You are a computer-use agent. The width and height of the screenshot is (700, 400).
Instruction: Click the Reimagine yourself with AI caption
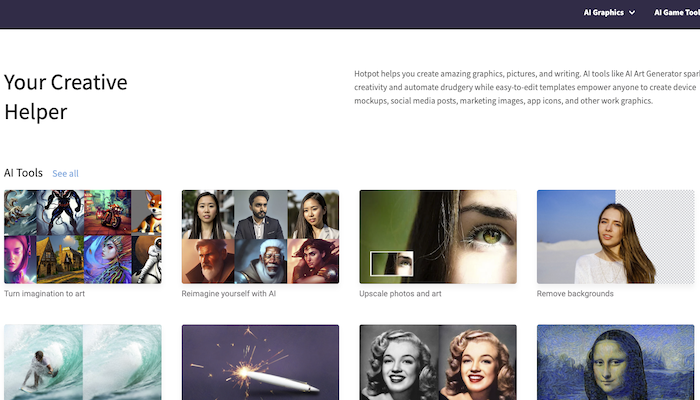pos(229,294)
